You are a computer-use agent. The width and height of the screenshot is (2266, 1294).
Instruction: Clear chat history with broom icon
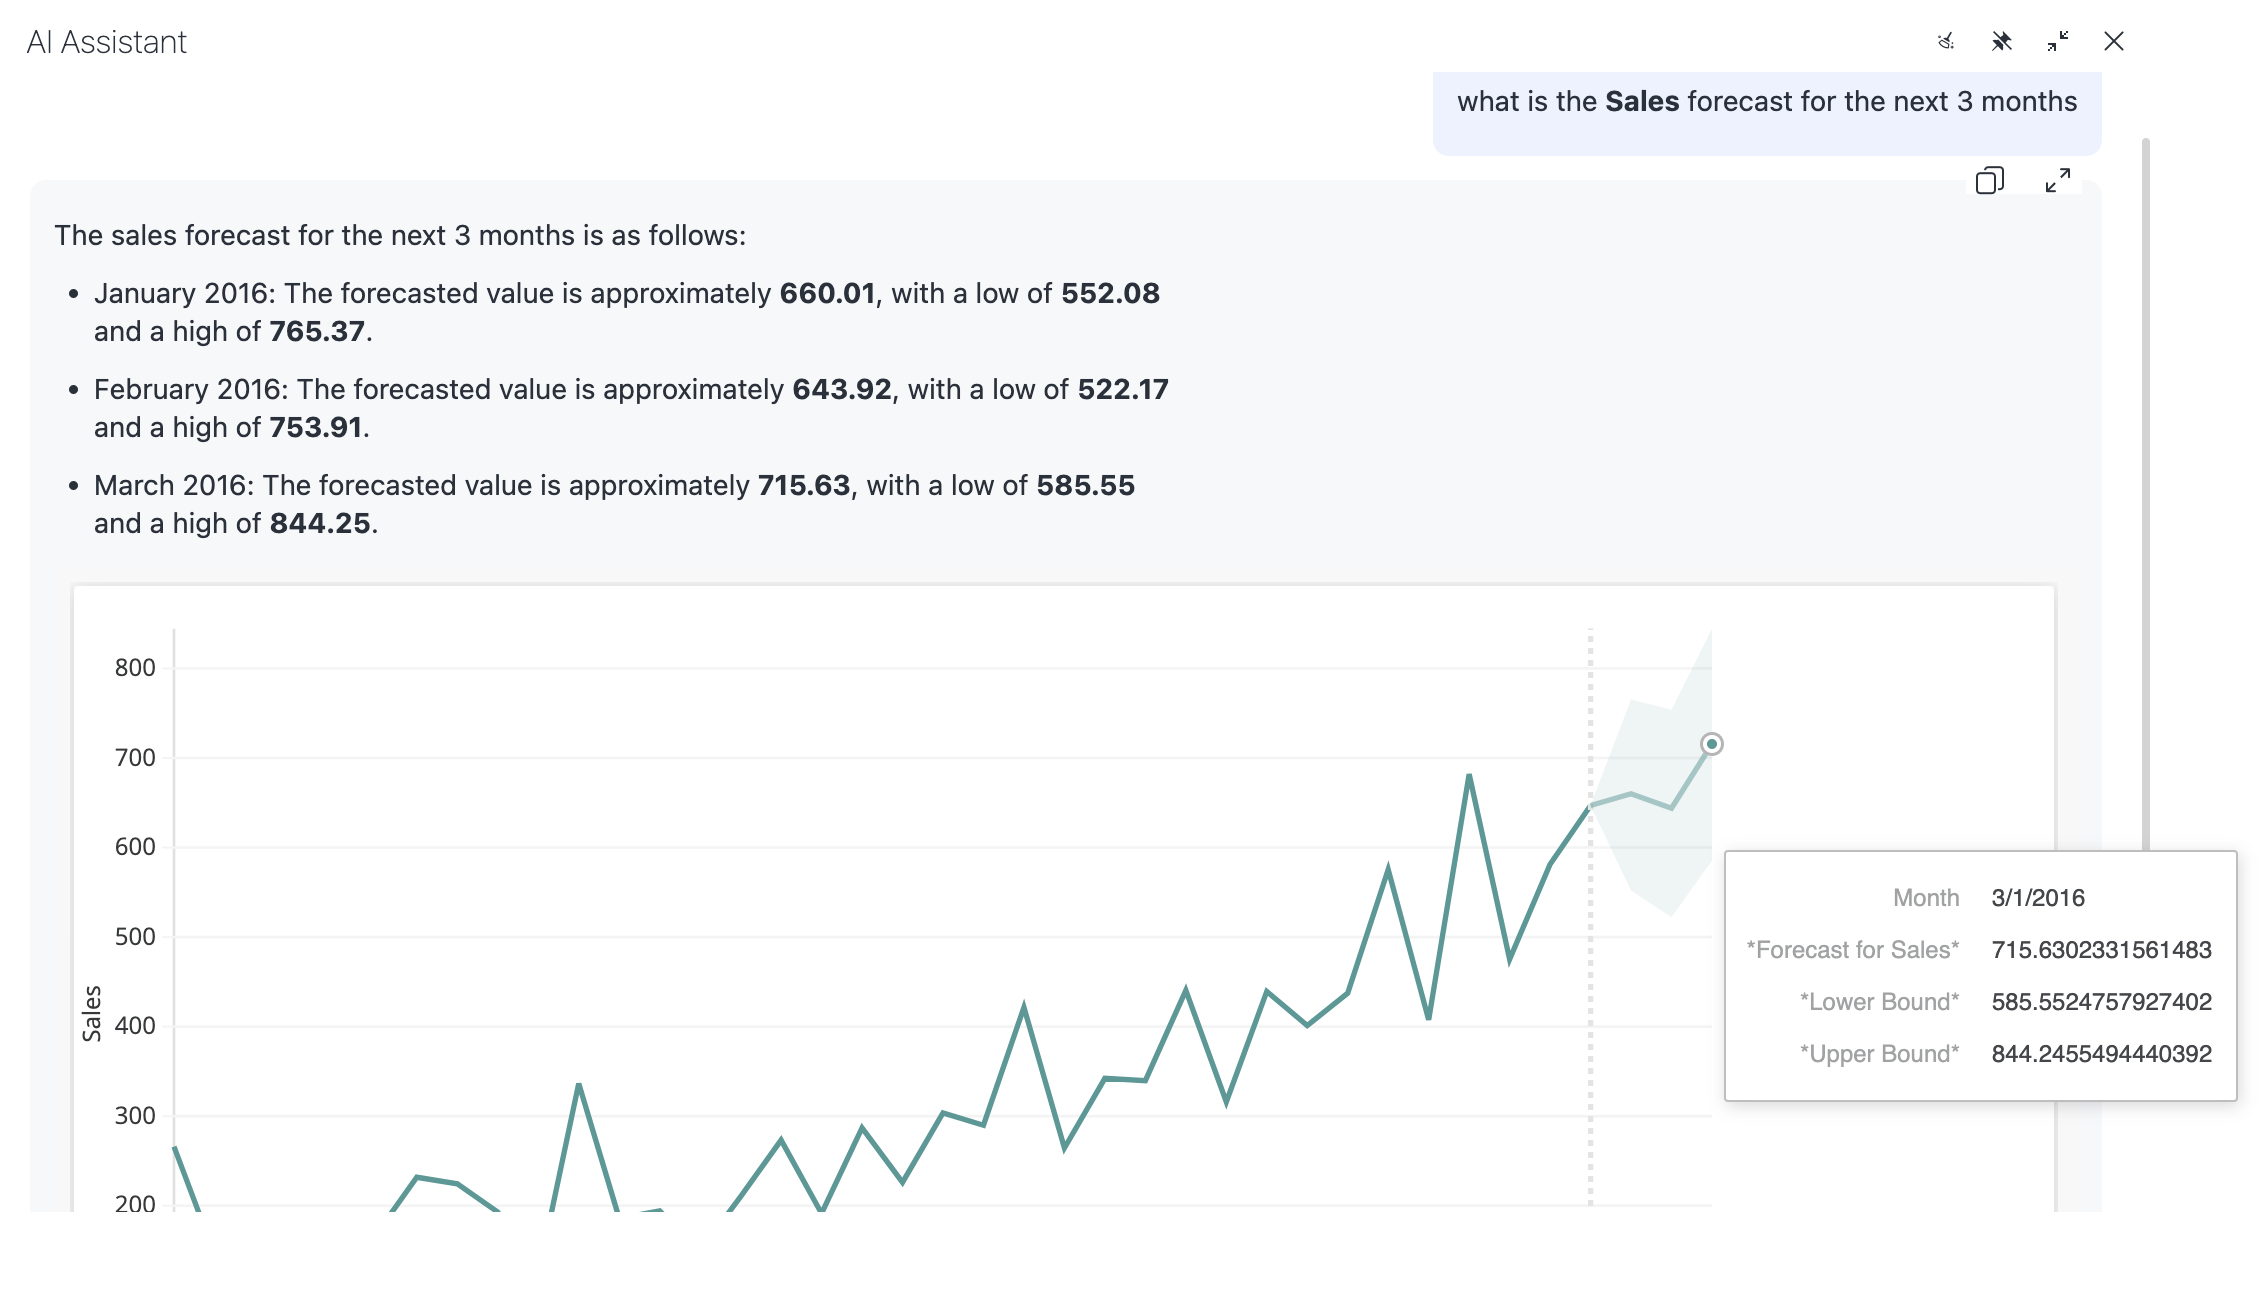[1945, 41]
